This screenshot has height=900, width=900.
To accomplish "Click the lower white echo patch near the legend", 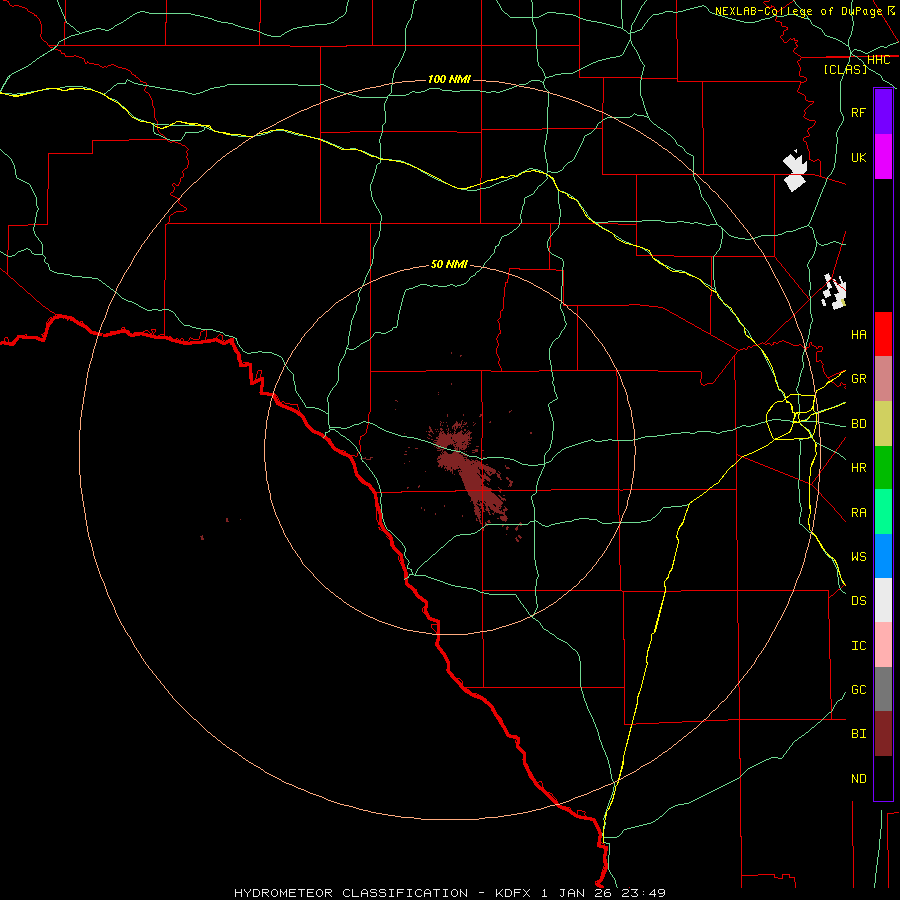I will (835, 292).
